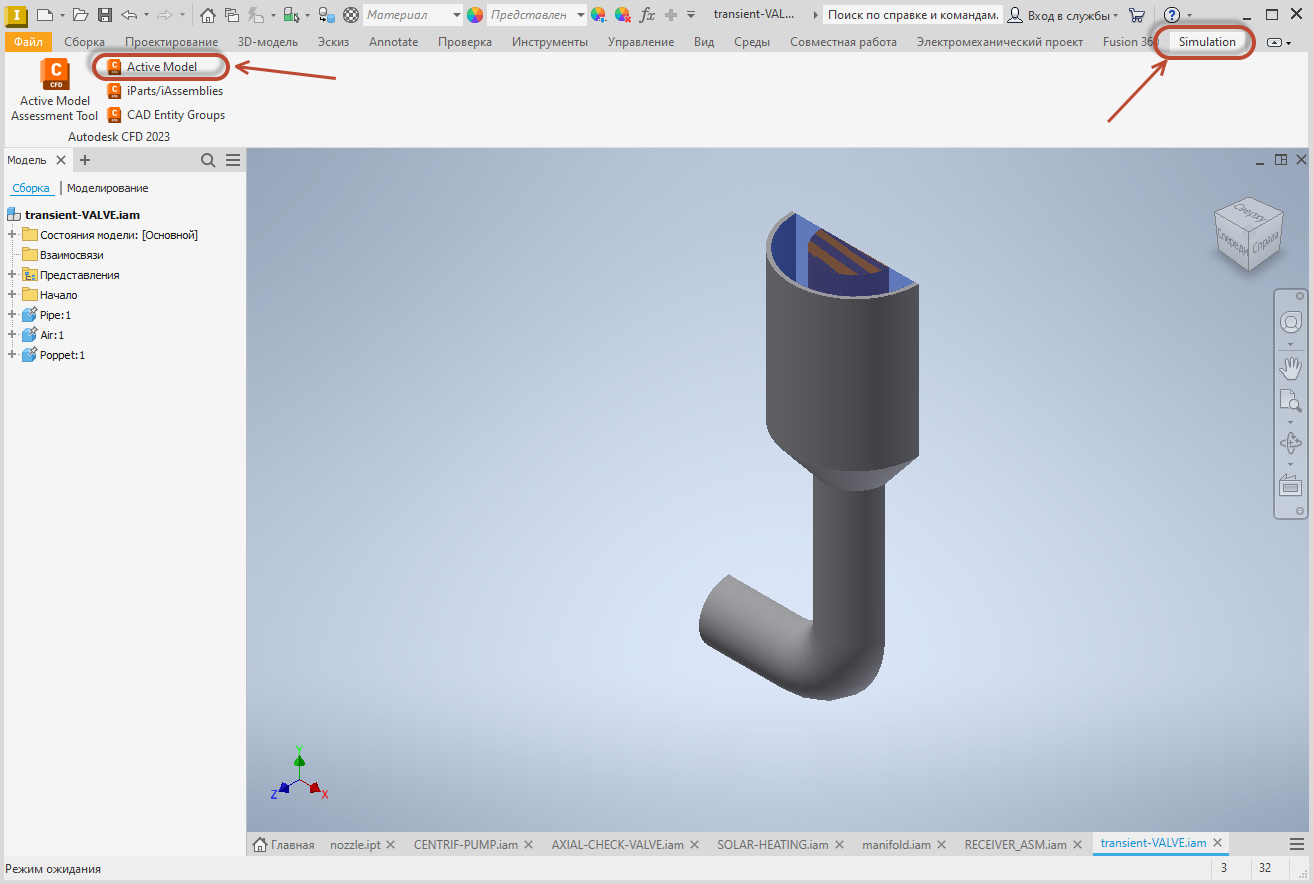Screen dimensions: 1313x884
Task: Expand the Представления node
Action: (x=12, y=275)
